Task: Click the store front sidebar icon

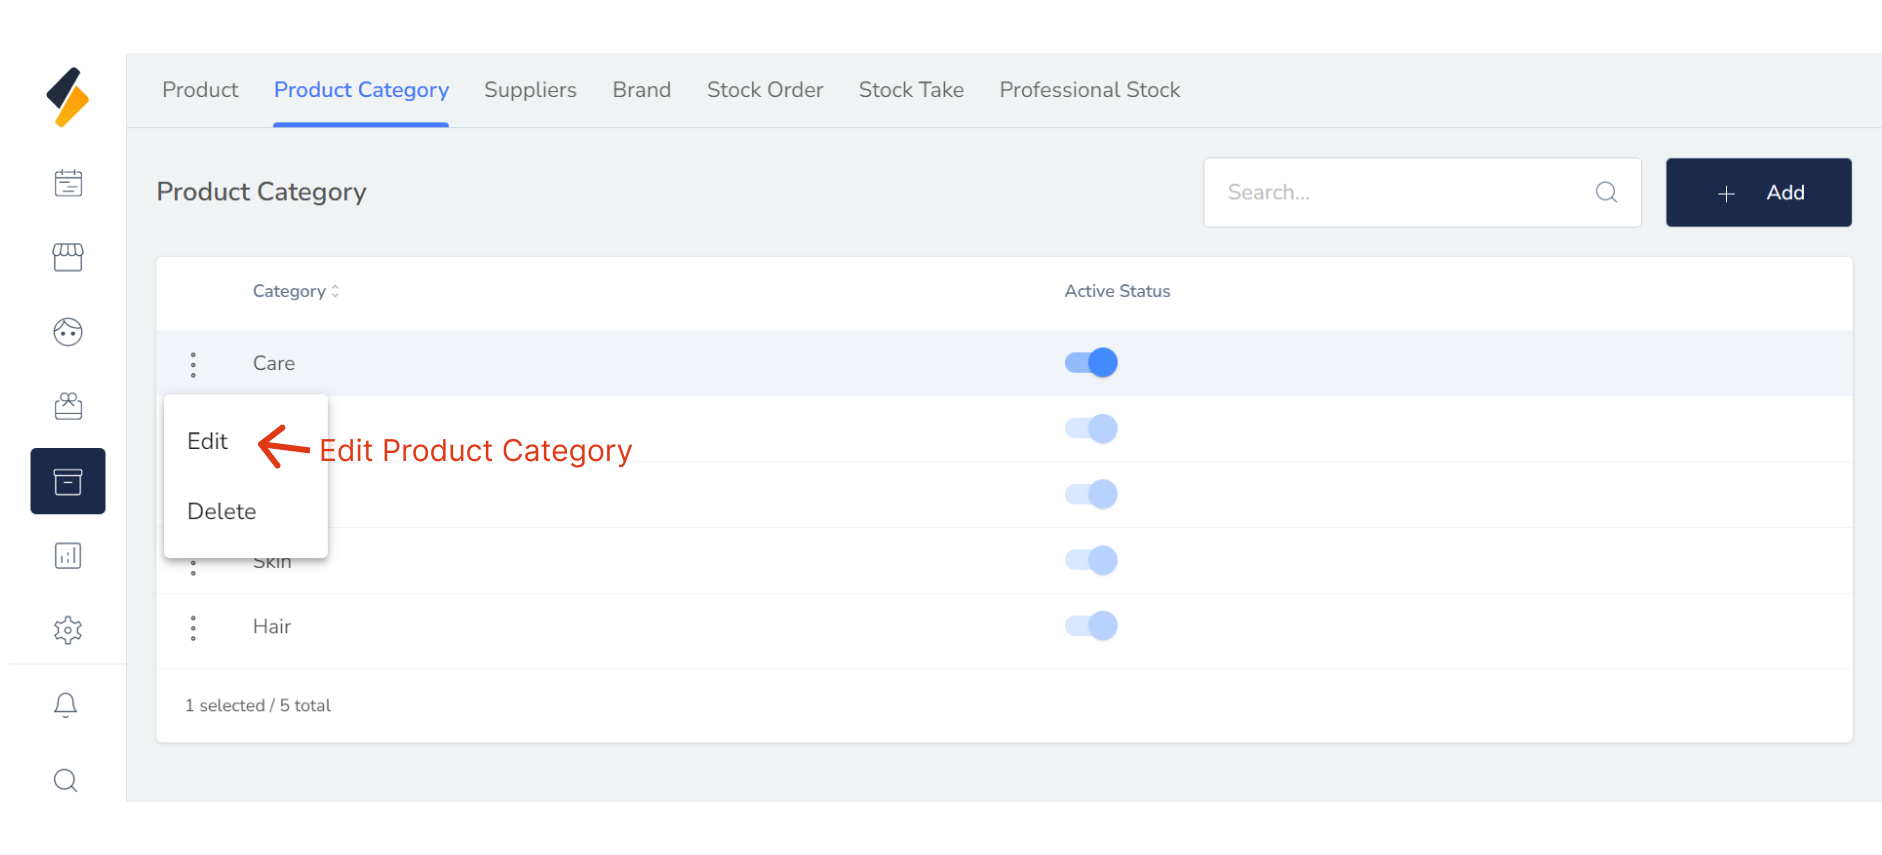Action: click(x=68, y=258)
